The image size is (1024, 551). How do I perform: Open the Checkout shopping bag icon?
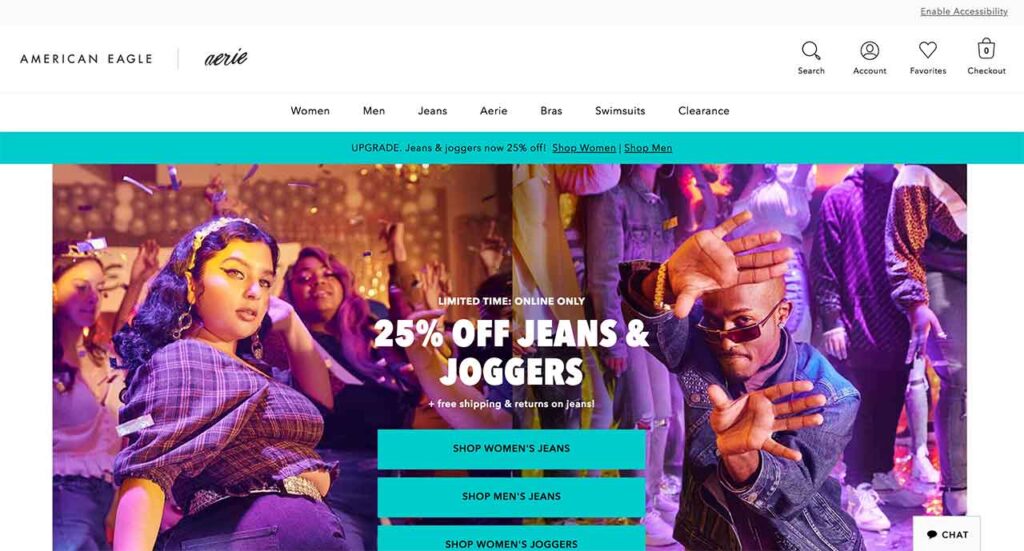click(985, 50)
